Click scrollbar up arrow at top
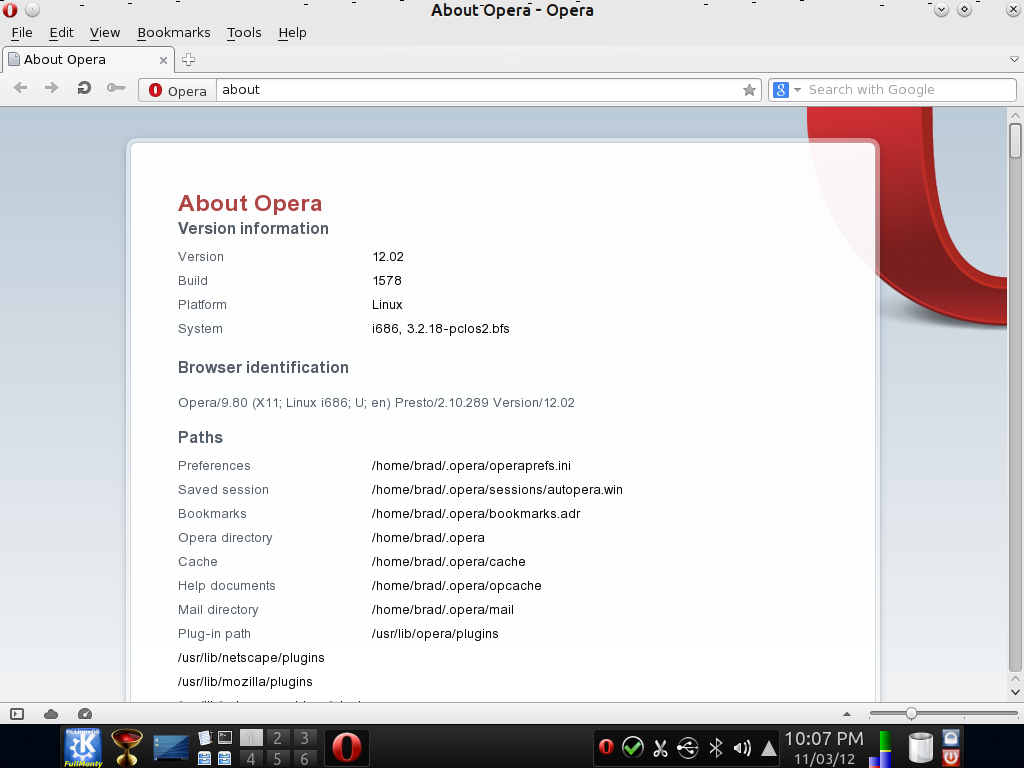This screenshot has width=1024, height=768. [1015, 116]
